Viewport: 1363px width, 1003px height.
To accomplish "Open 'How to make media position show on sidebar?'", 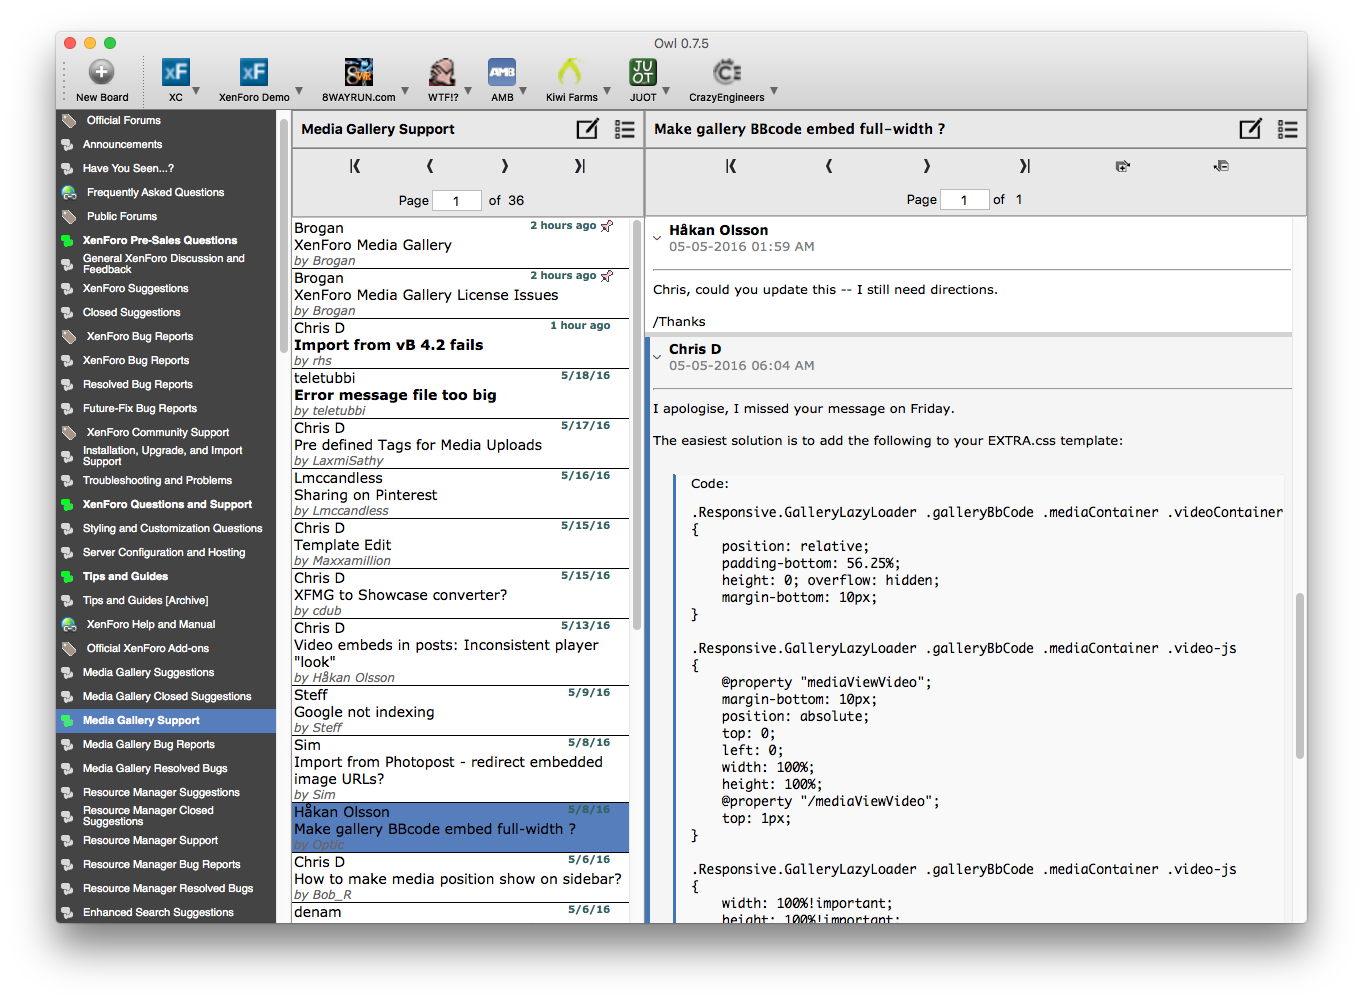I will point(461,878).
